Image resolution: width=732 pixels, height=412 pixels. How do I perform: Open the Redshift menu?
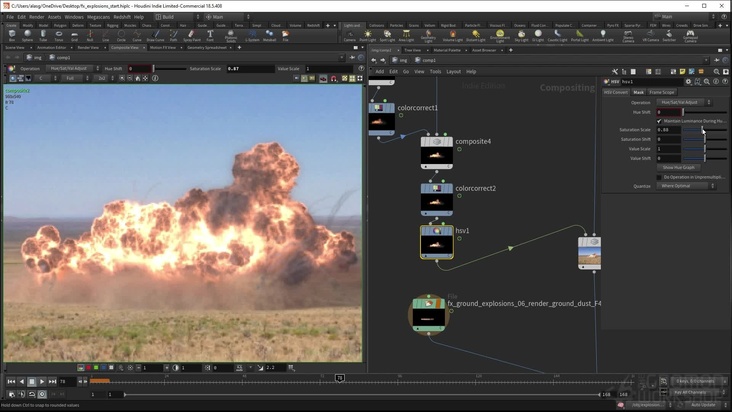click(x=122, y=17)
